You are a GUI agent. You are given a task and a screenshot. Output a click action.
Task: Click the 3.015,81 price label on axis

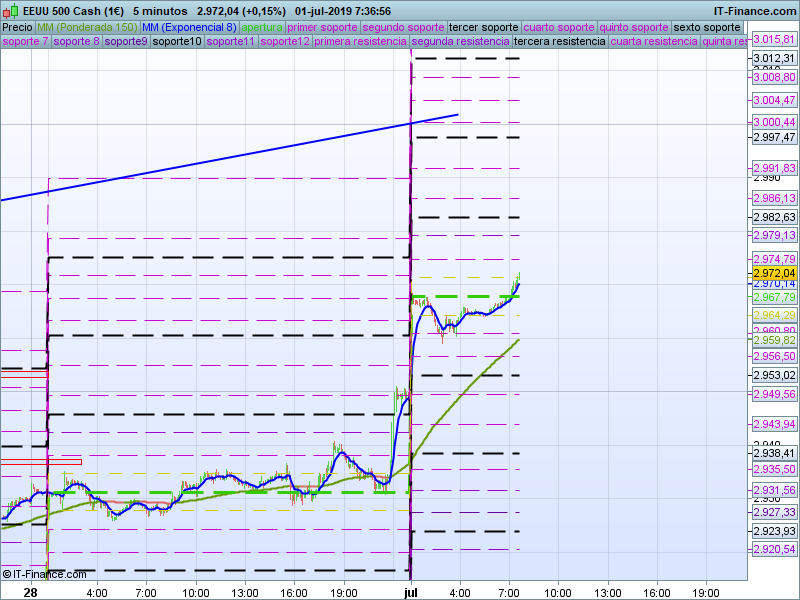tap(774, 39)
